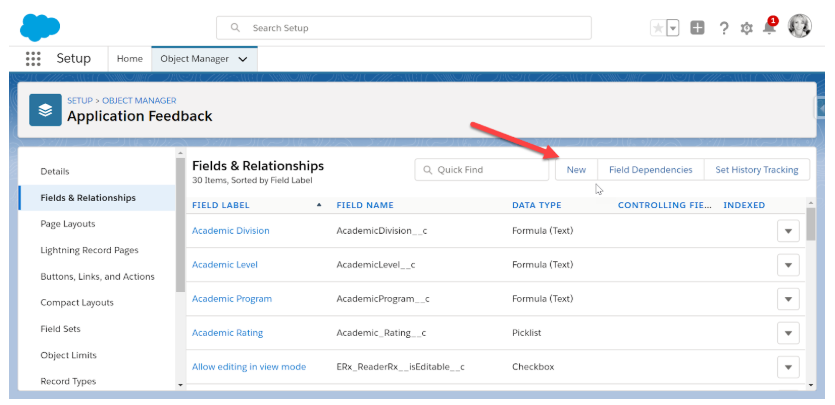835x405 pixels.
Task: Click the Salesforce cloud logo
Action: click(40, 26)
